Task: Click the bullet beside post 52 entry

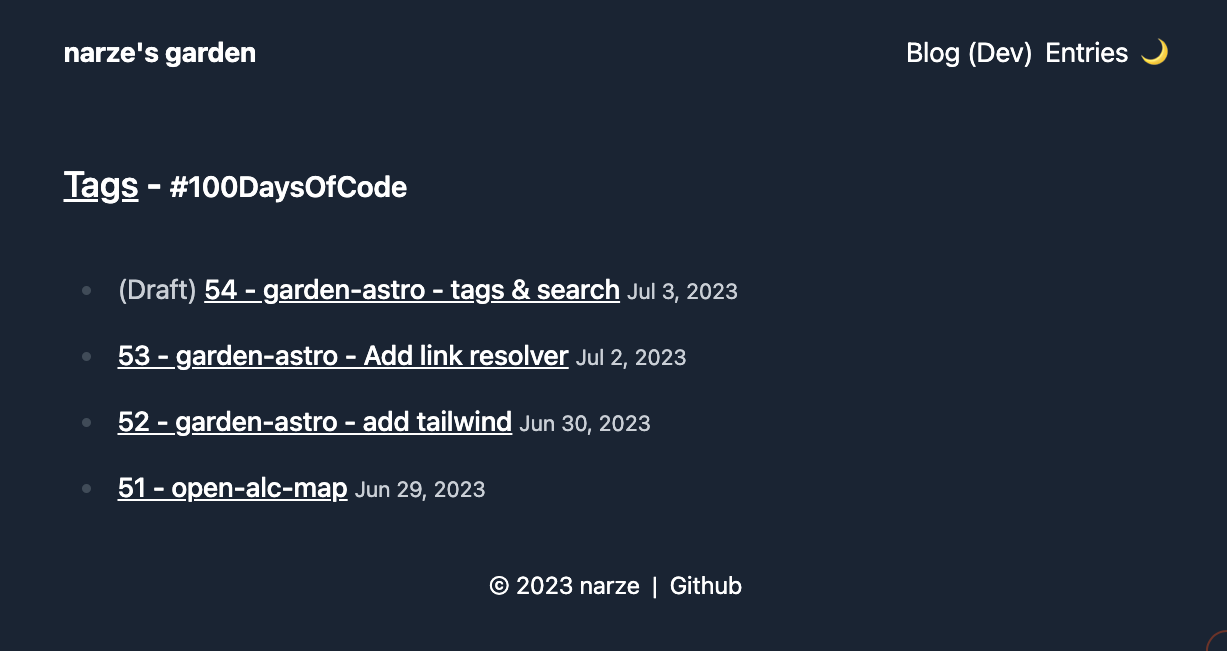Action: (x=87, y=423)
